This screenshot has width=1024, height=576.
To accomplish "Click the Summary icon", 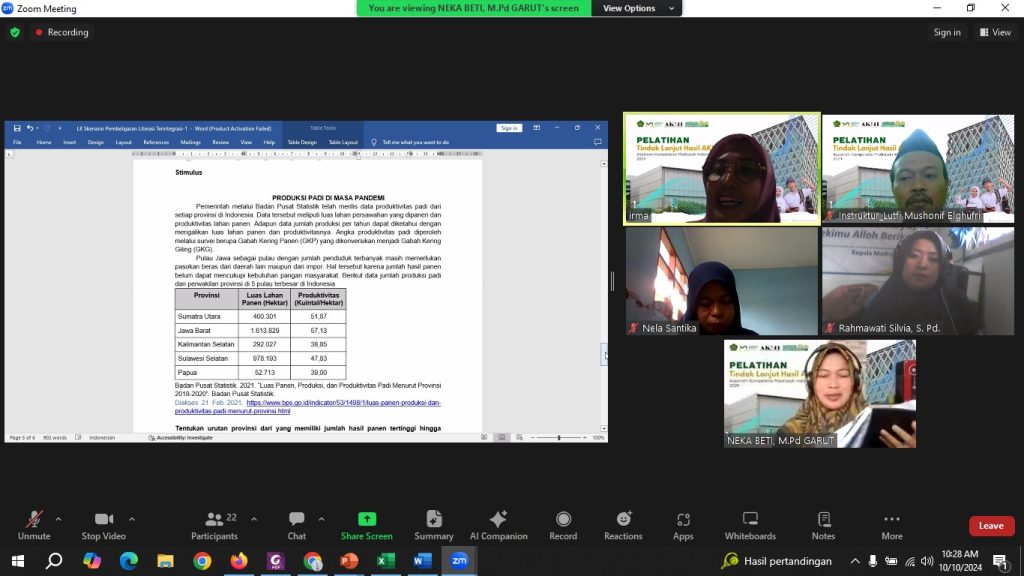I will (433, 523).
